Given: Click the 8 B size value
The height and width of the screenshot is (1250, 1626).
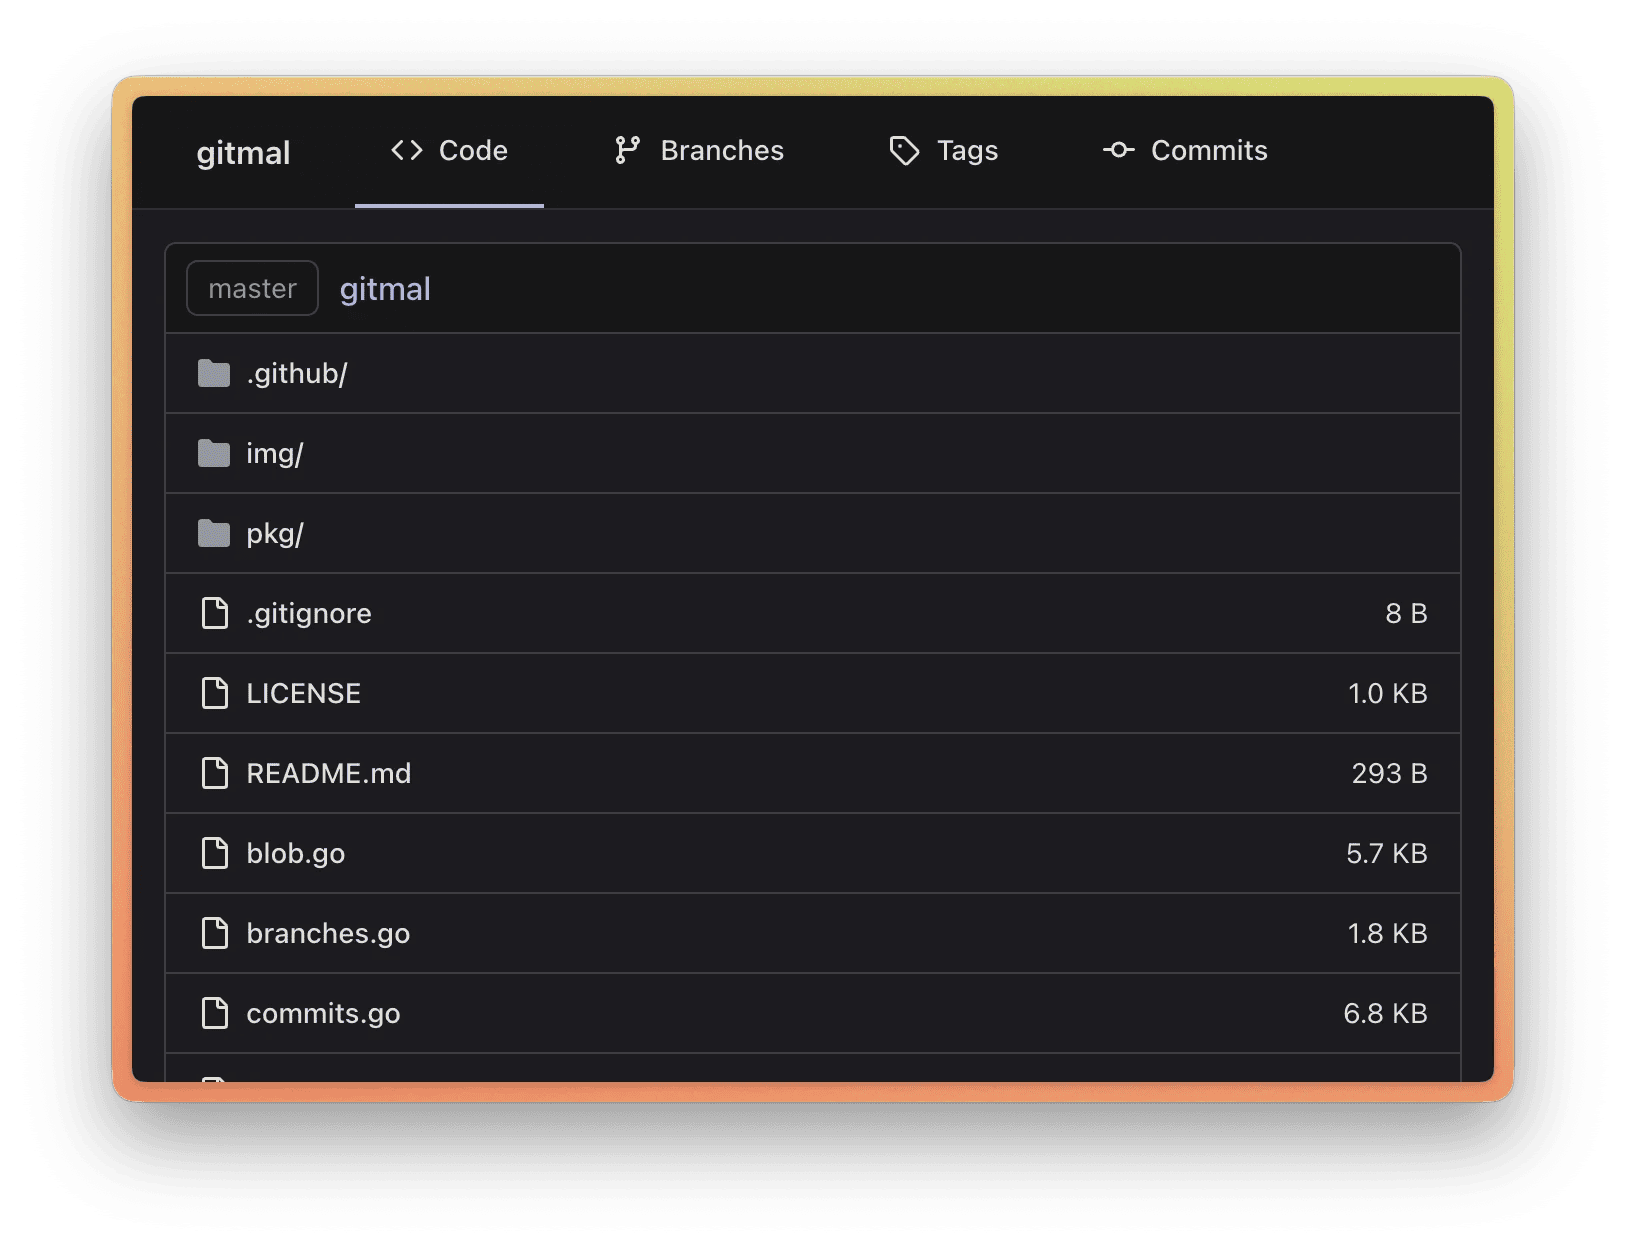Looking at the screenshot, I should click(1406, 613).
